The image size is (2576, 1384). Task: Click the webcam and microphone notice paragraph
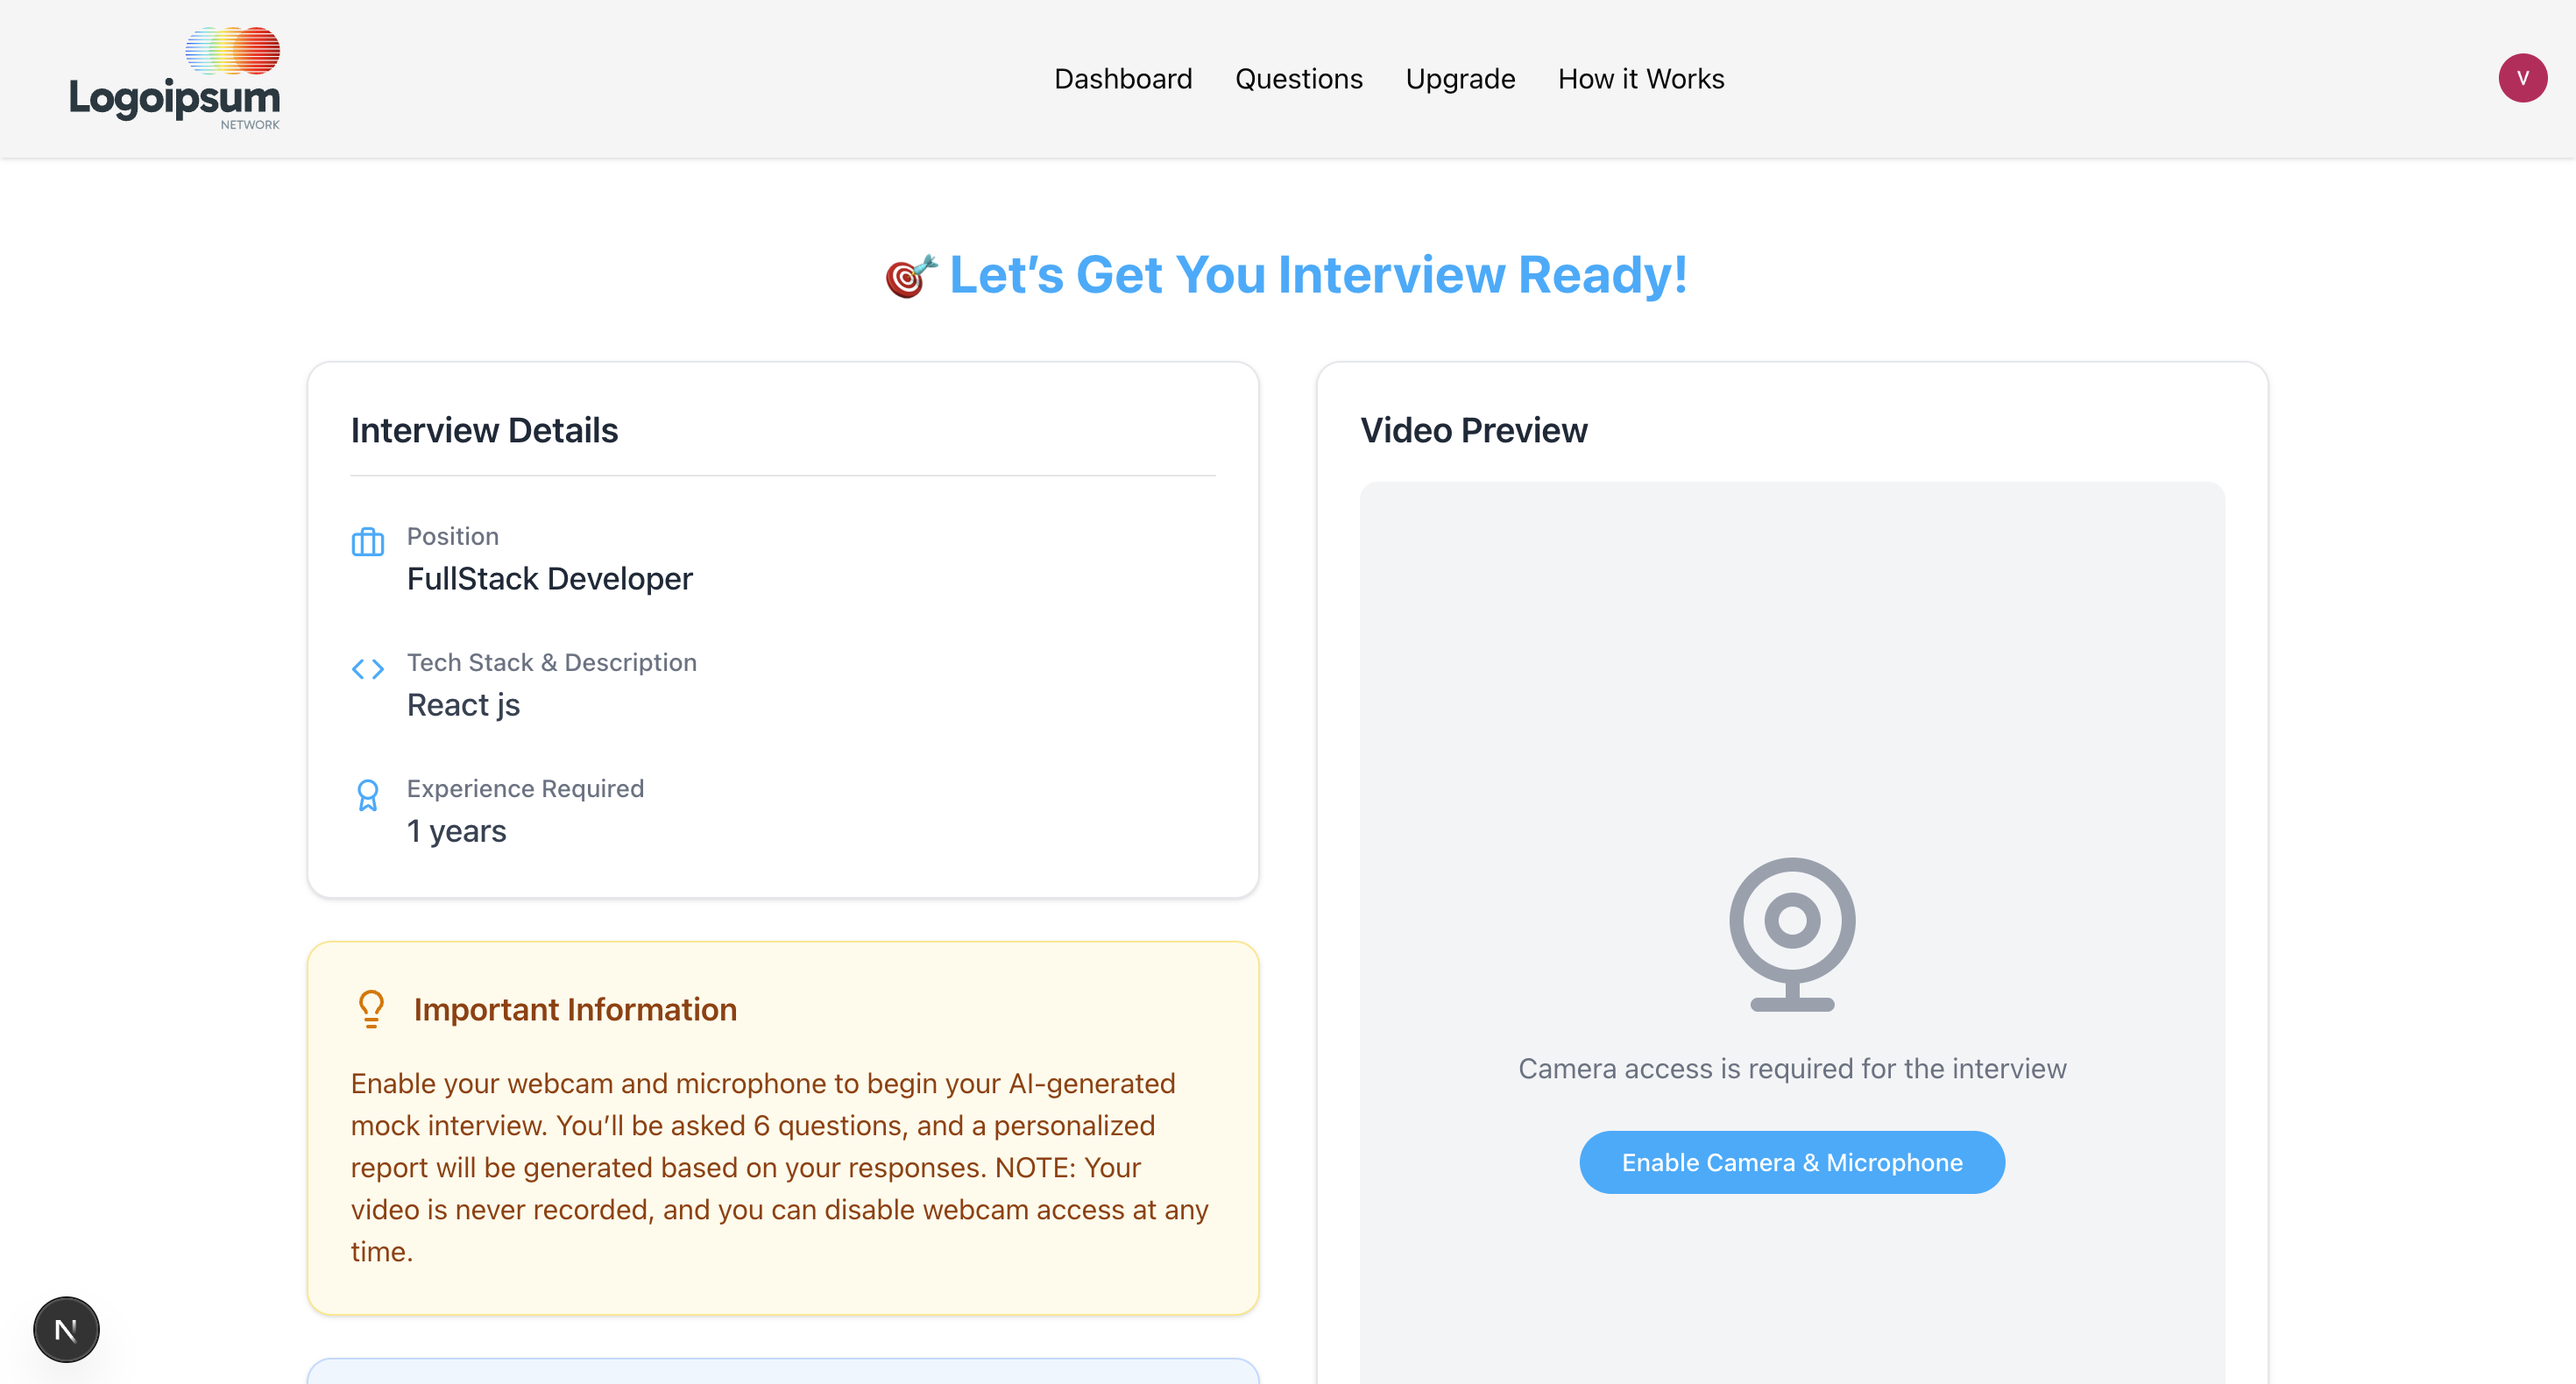pos(781,1167)
